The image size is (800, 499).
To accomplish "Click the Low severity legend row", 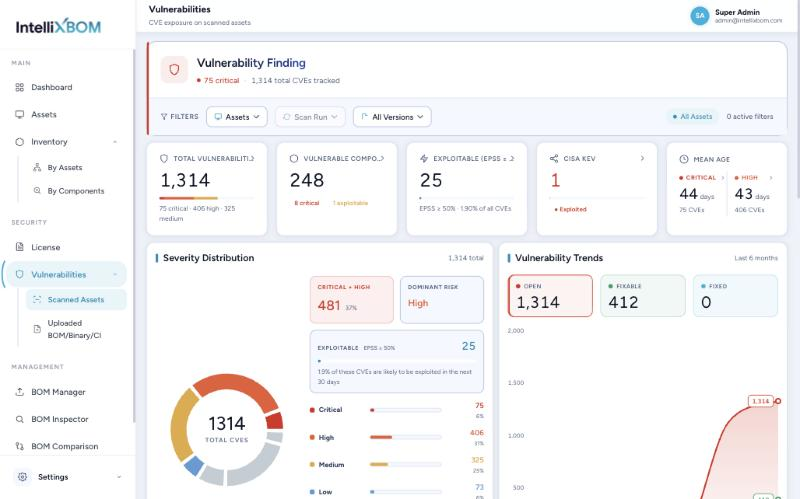I will [396, 492].
